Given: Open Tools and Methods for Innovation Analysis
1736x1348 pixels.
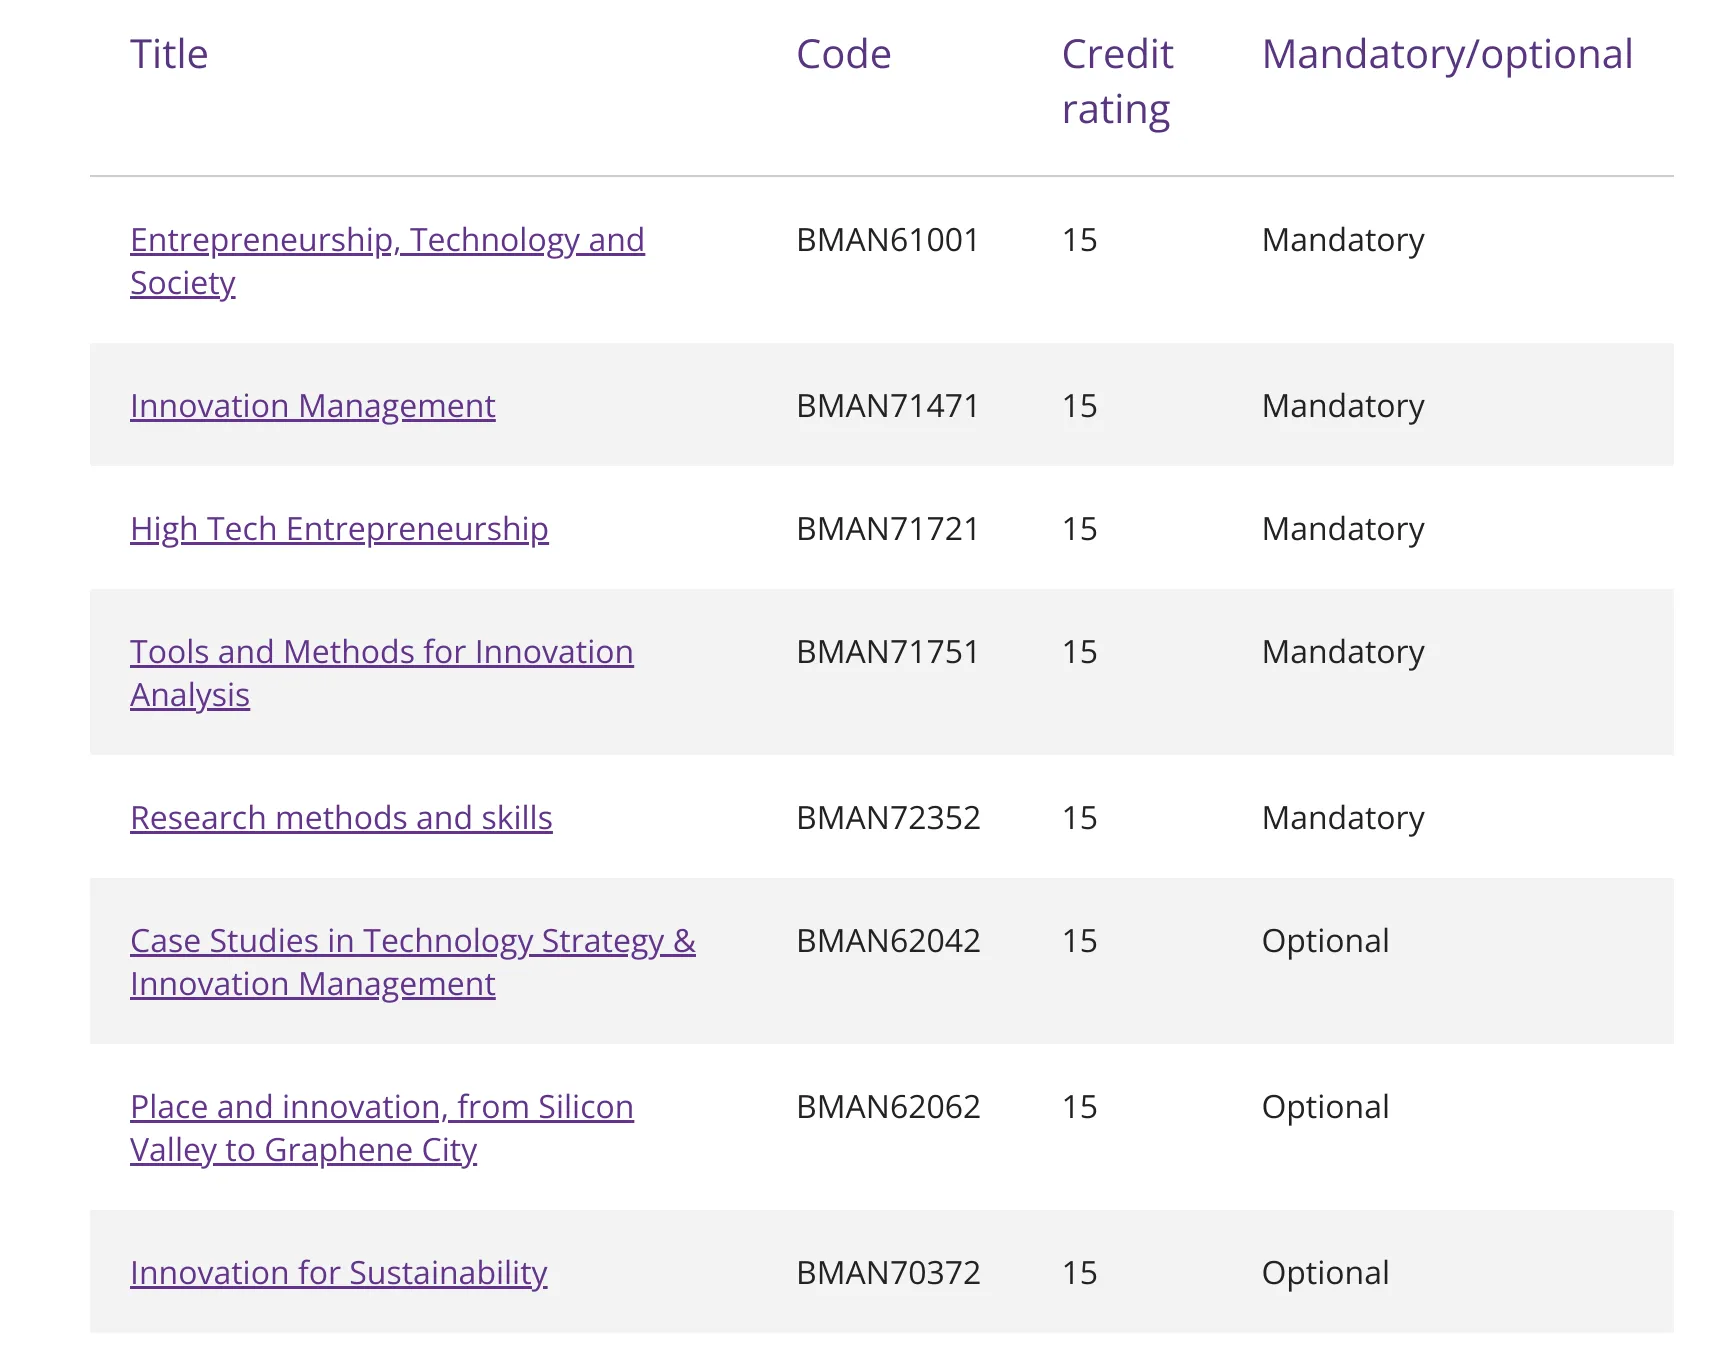Looking at the screenshot, I should [x=381, y=652].
